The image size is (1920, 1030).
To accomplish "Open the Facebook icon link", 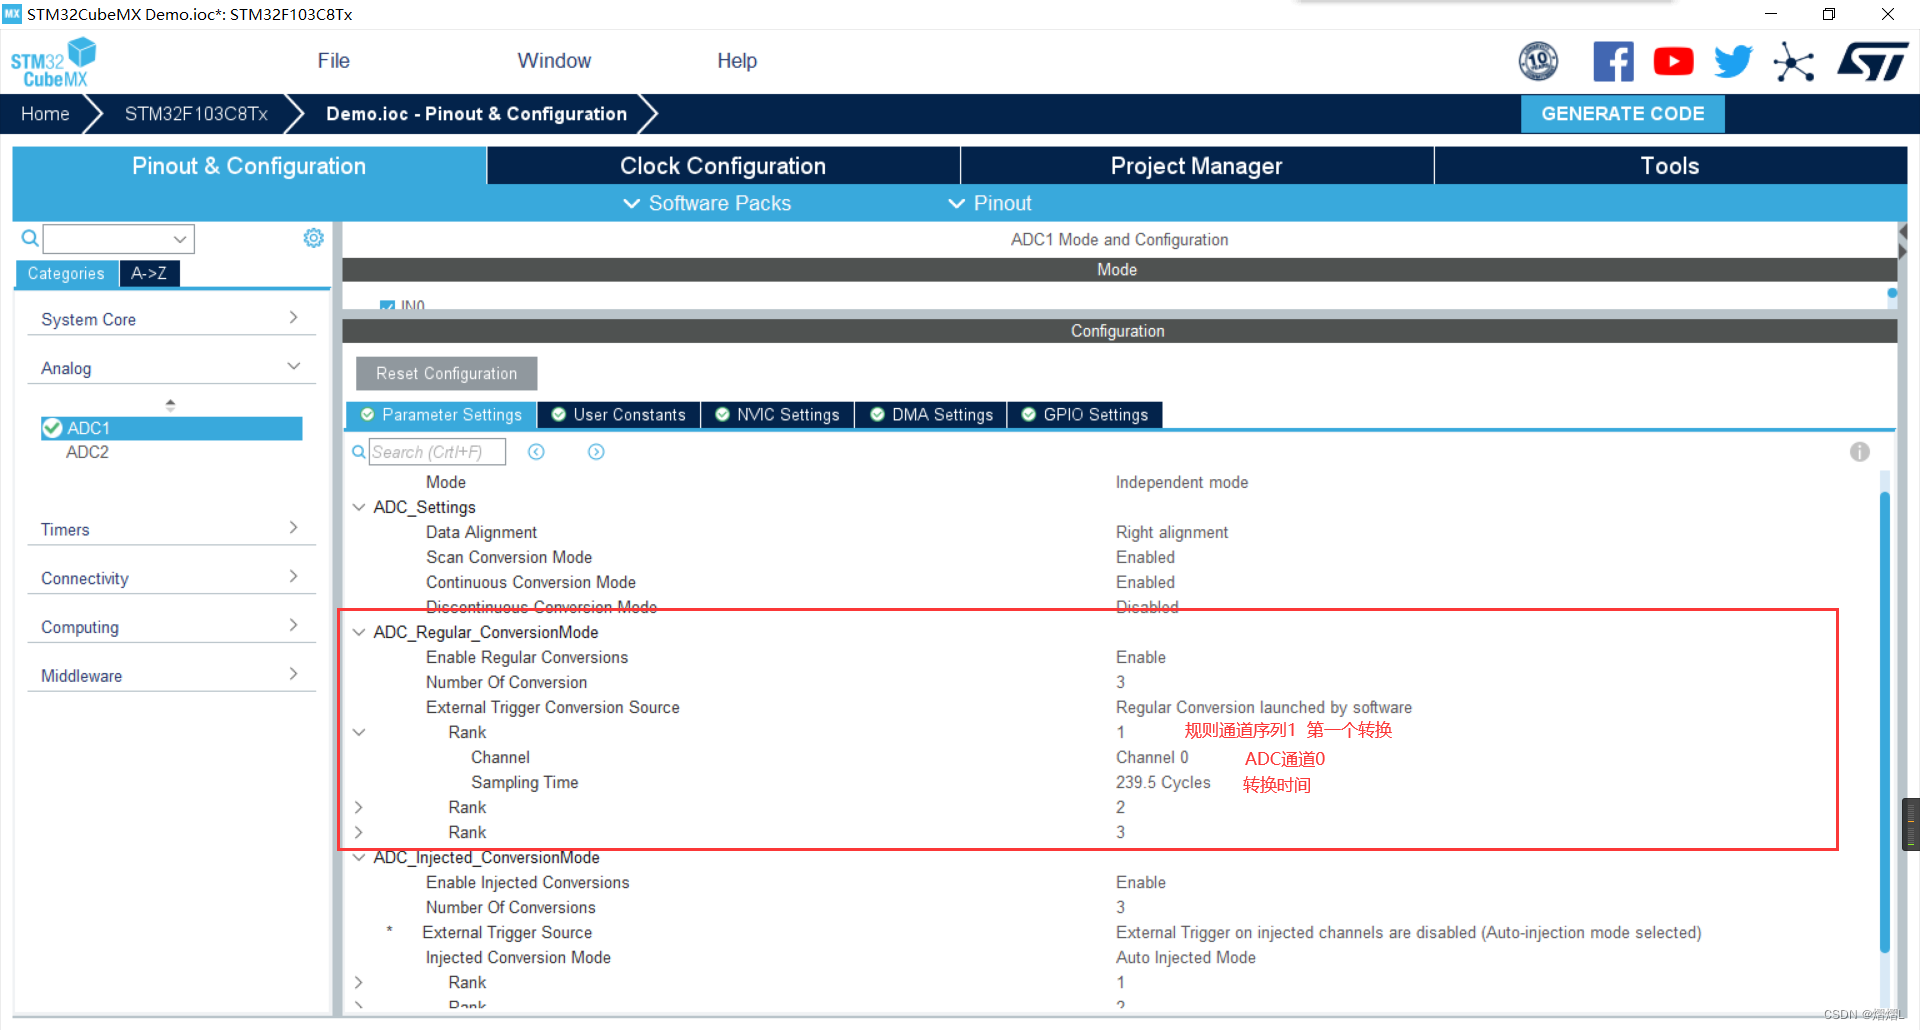I will (x=1613, y=62).
